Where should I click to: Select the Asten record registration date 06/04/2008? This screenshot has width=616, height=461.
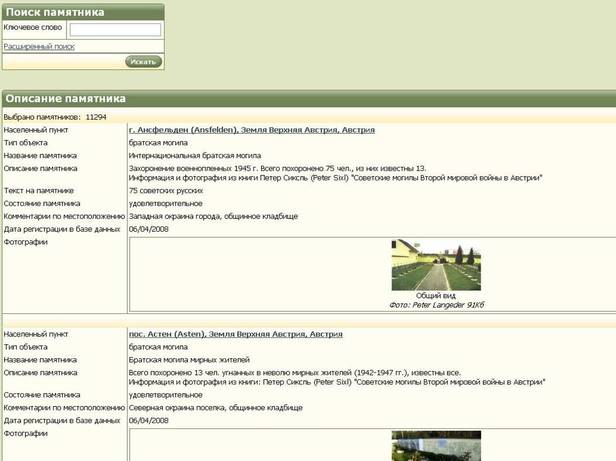coord(148,421)
